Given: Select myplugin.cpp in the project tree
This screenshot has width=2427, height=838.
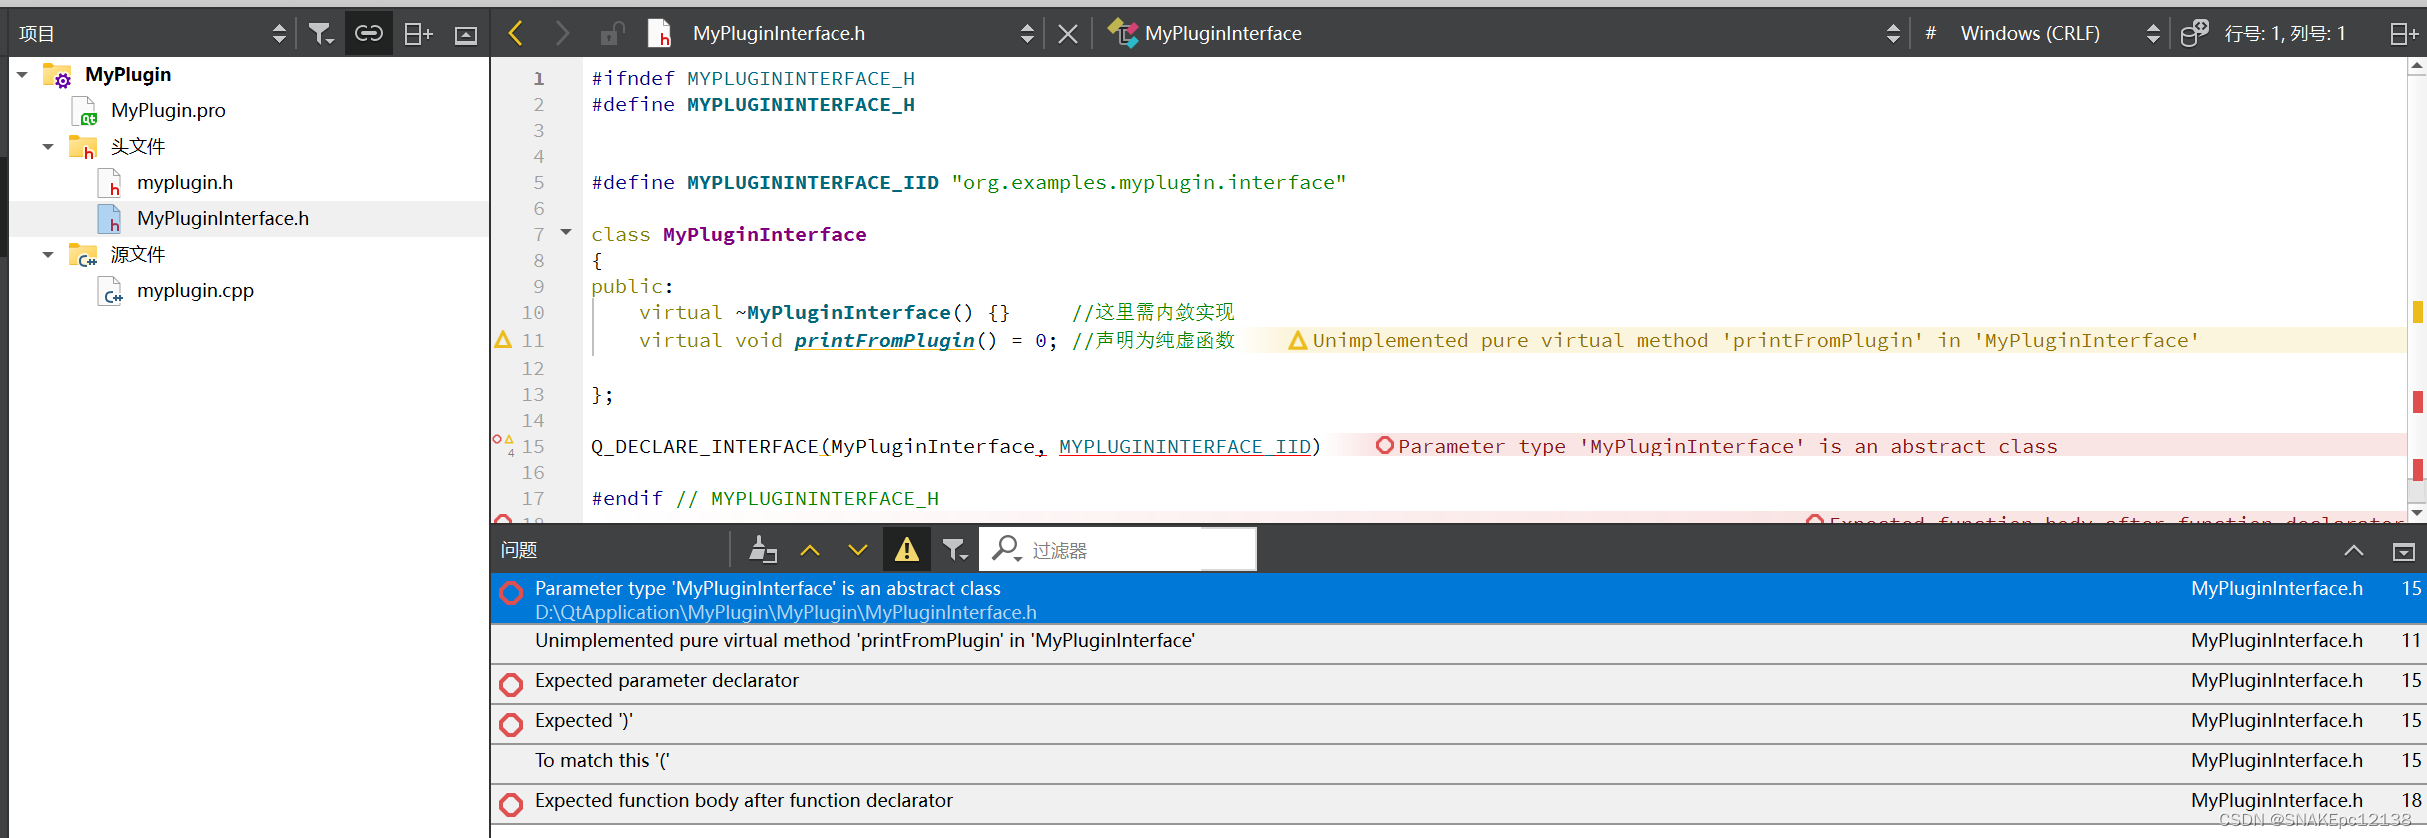Looking at the screenshot, I should pos(195,291).
